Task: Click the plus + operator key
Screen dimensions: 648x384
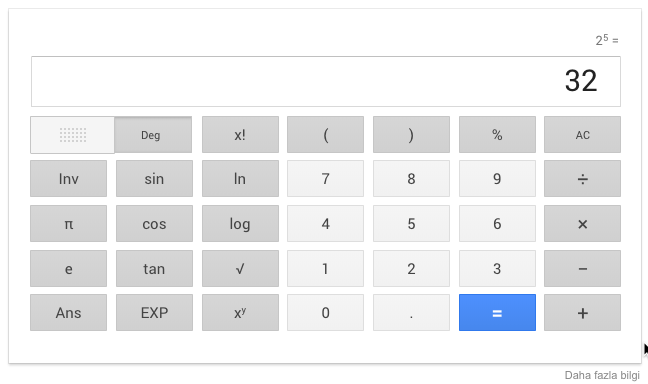Action: click(x=582, y=312)
